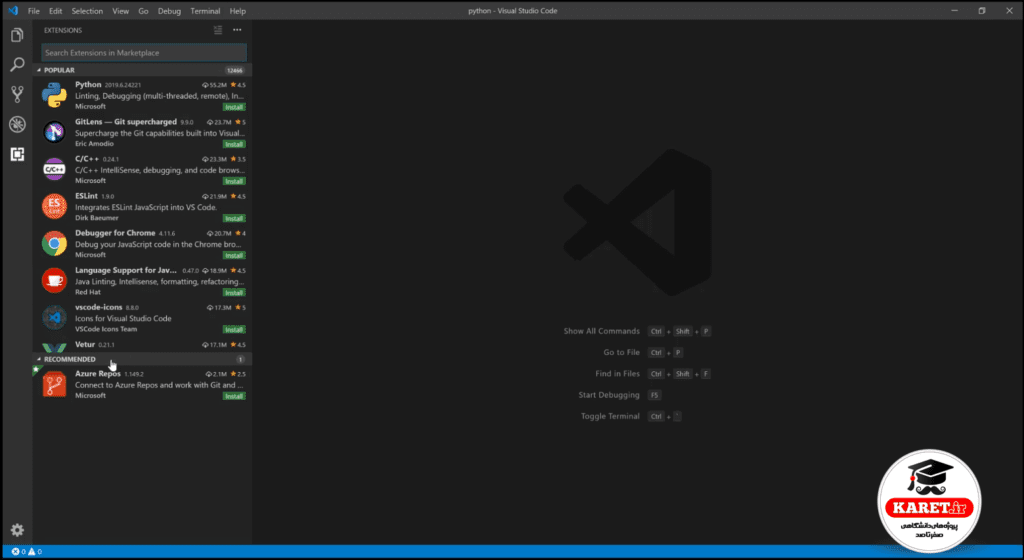Click the VS Code logo in title bar

coord(13,10)
